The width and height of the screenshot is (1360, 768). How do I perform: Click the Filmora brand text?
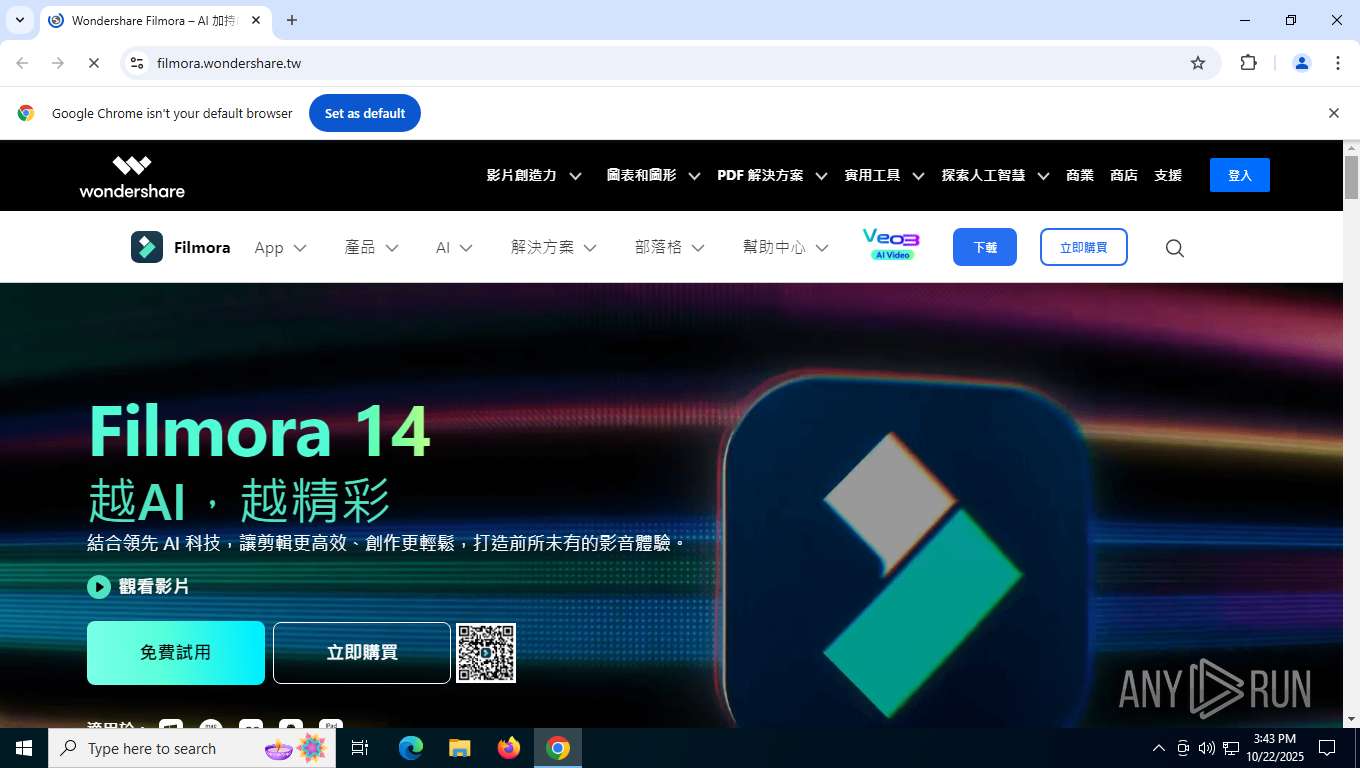(202, 247)
